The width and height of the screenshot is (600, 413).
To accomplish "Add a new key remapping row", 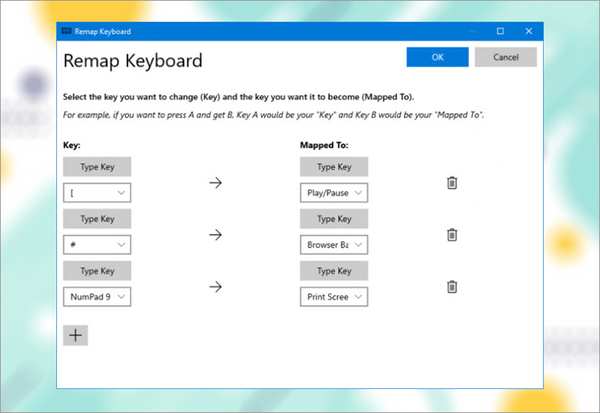I will [75, 335].
